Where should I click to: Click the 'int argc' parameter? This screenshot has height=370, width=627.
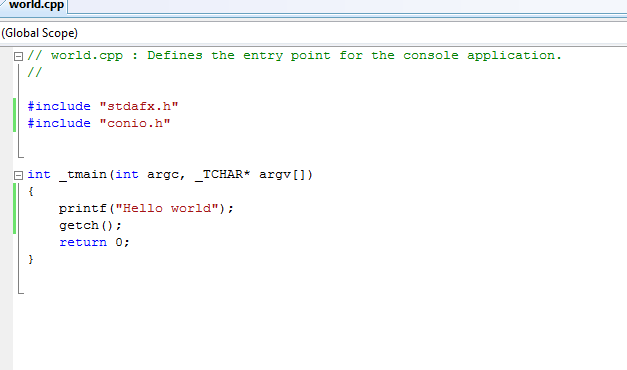point(147,175)
